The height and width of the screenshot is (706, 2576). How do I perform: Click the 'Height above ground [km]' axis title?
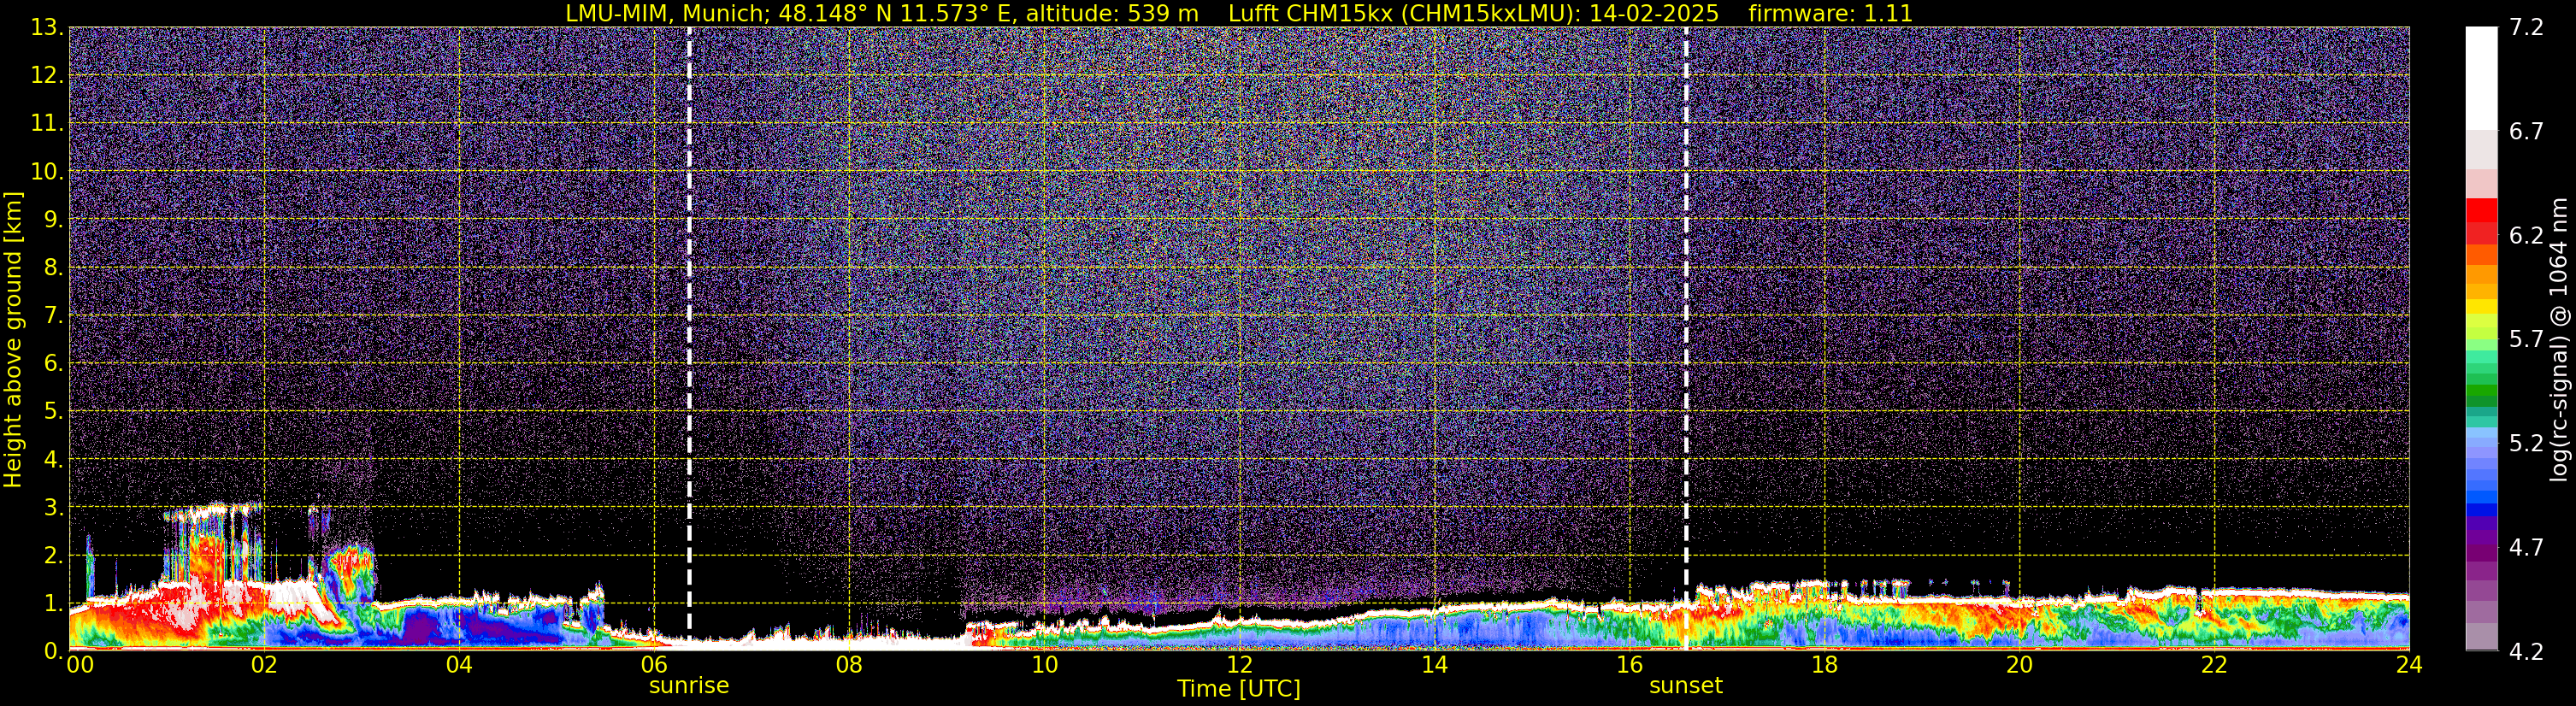[13, 339]
